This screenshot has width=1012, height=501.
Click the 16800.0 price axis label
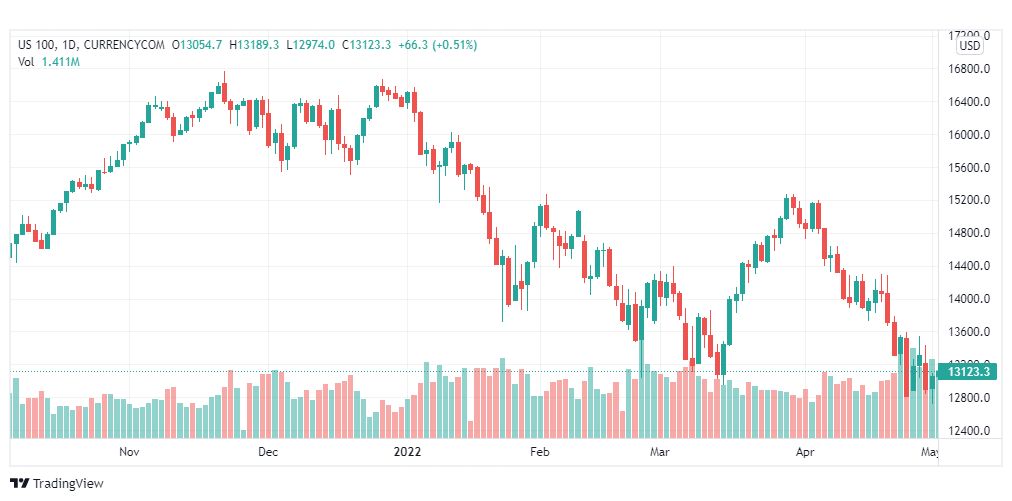(968, 69)
